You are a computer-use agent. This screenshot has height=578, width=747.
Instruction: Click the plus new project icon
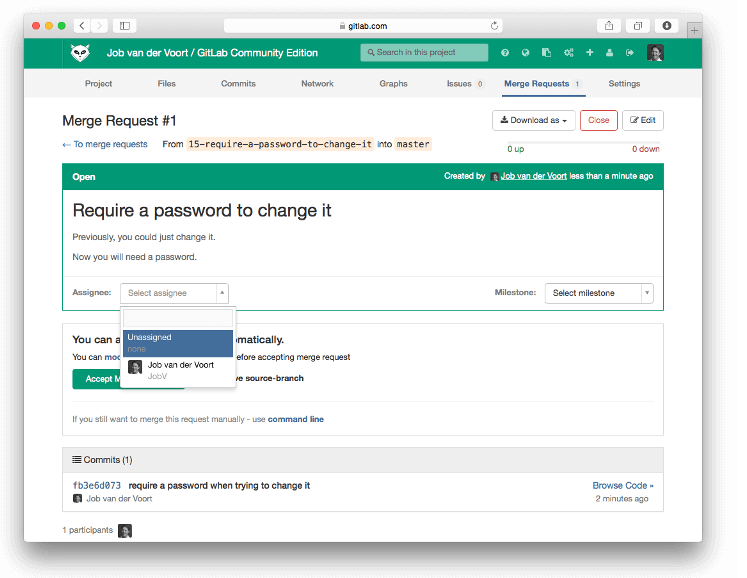tap(589, 53)
